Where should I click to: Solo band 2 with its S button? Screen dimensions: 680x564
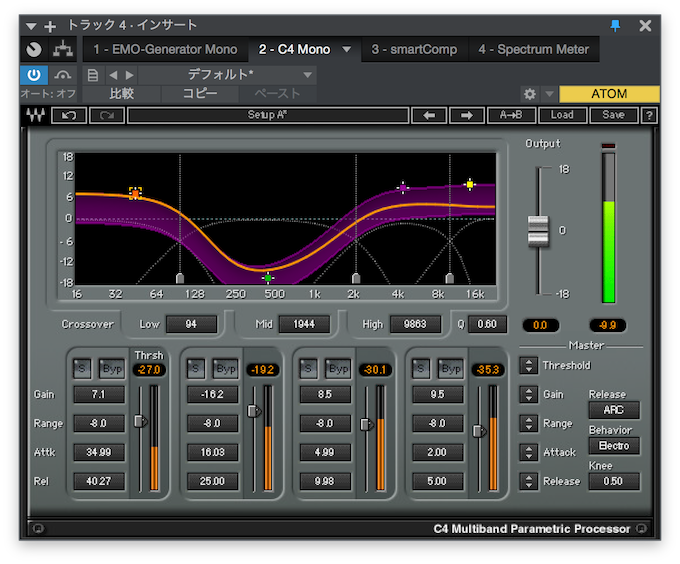[x=196, y=369]
